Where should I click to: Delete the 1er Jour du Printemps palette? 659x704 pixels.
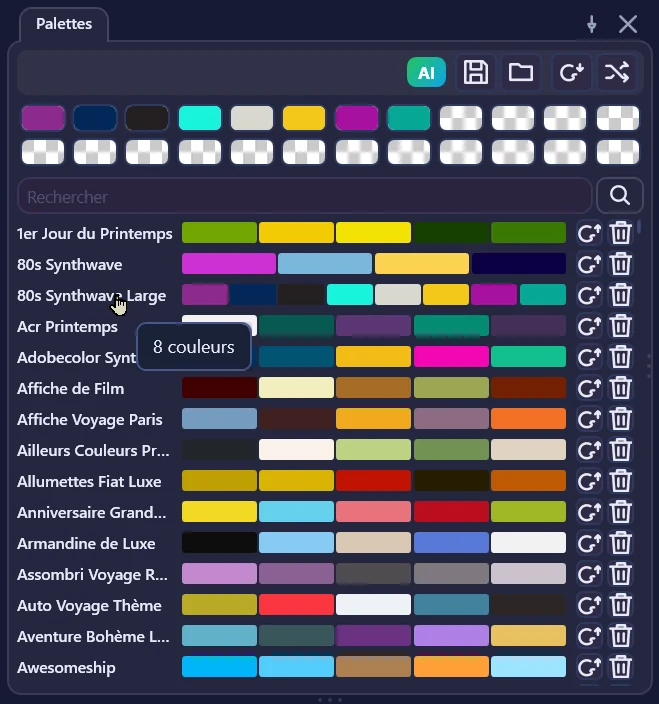(620, 233)
